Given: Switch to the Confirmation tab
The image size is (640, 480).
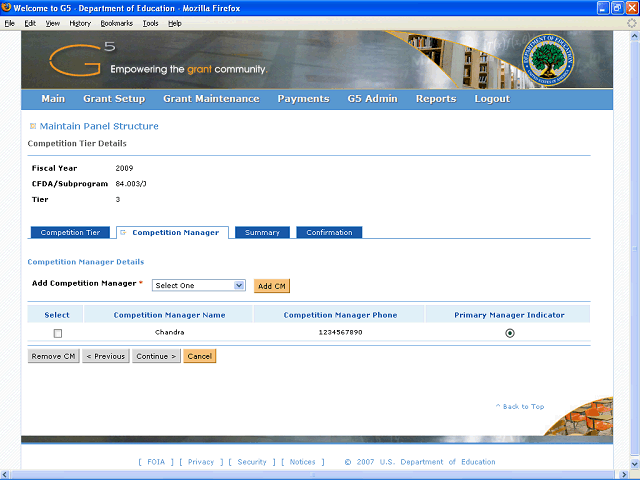Looking at the screenshot, I should coord(329,232).
